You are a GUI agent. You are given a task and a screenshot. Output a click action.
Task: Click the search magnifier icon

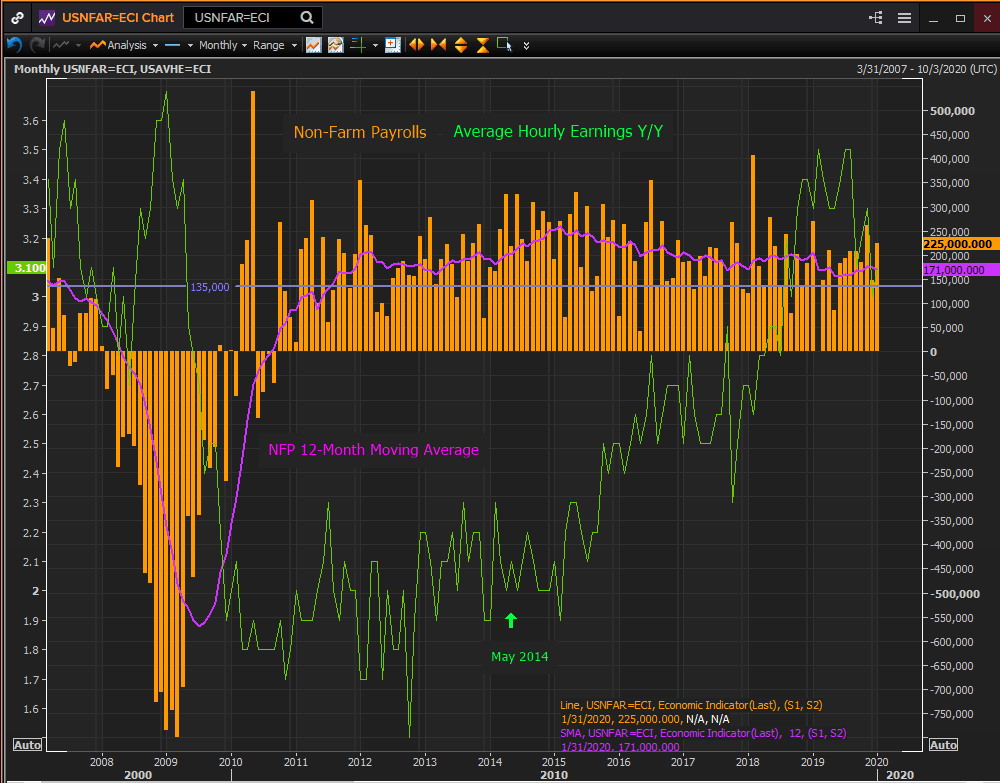click(306, 18)
